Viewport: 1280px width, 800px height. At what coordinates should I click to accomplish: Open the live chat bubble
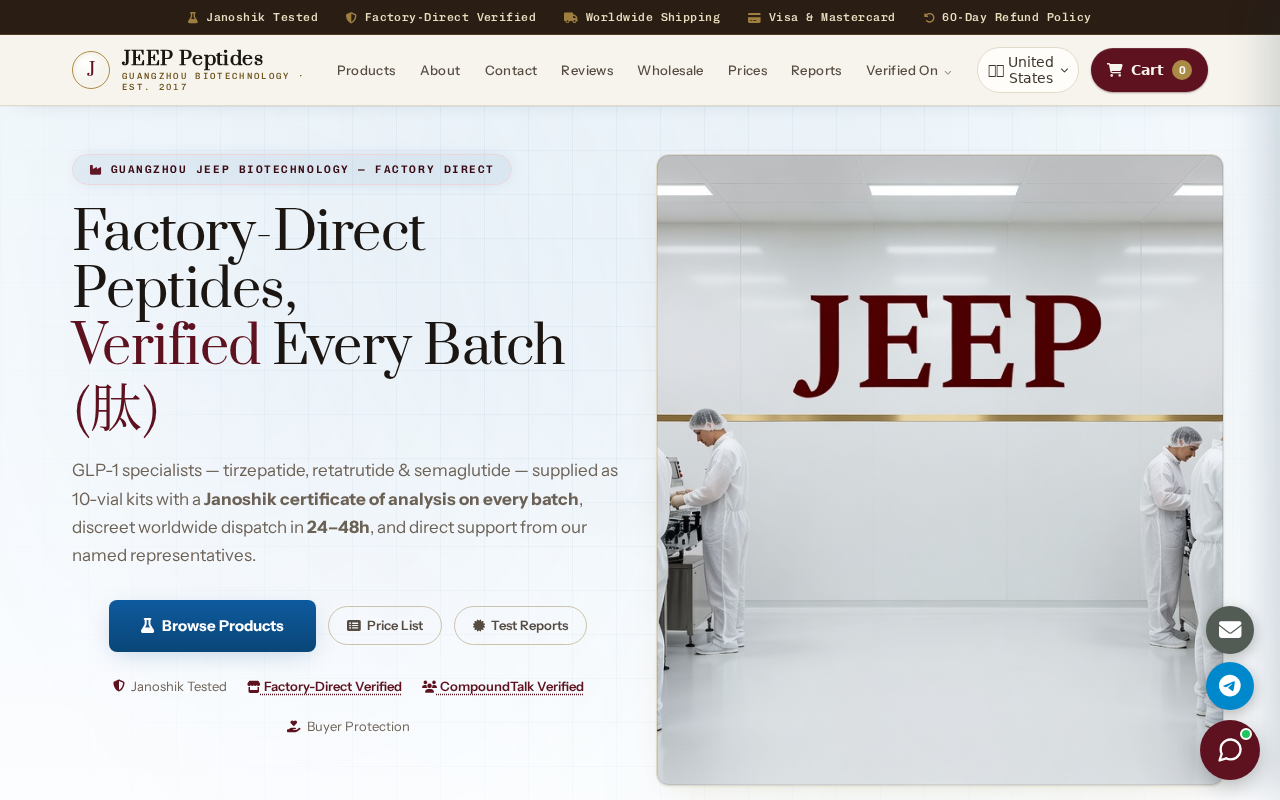coord(1230,750)
